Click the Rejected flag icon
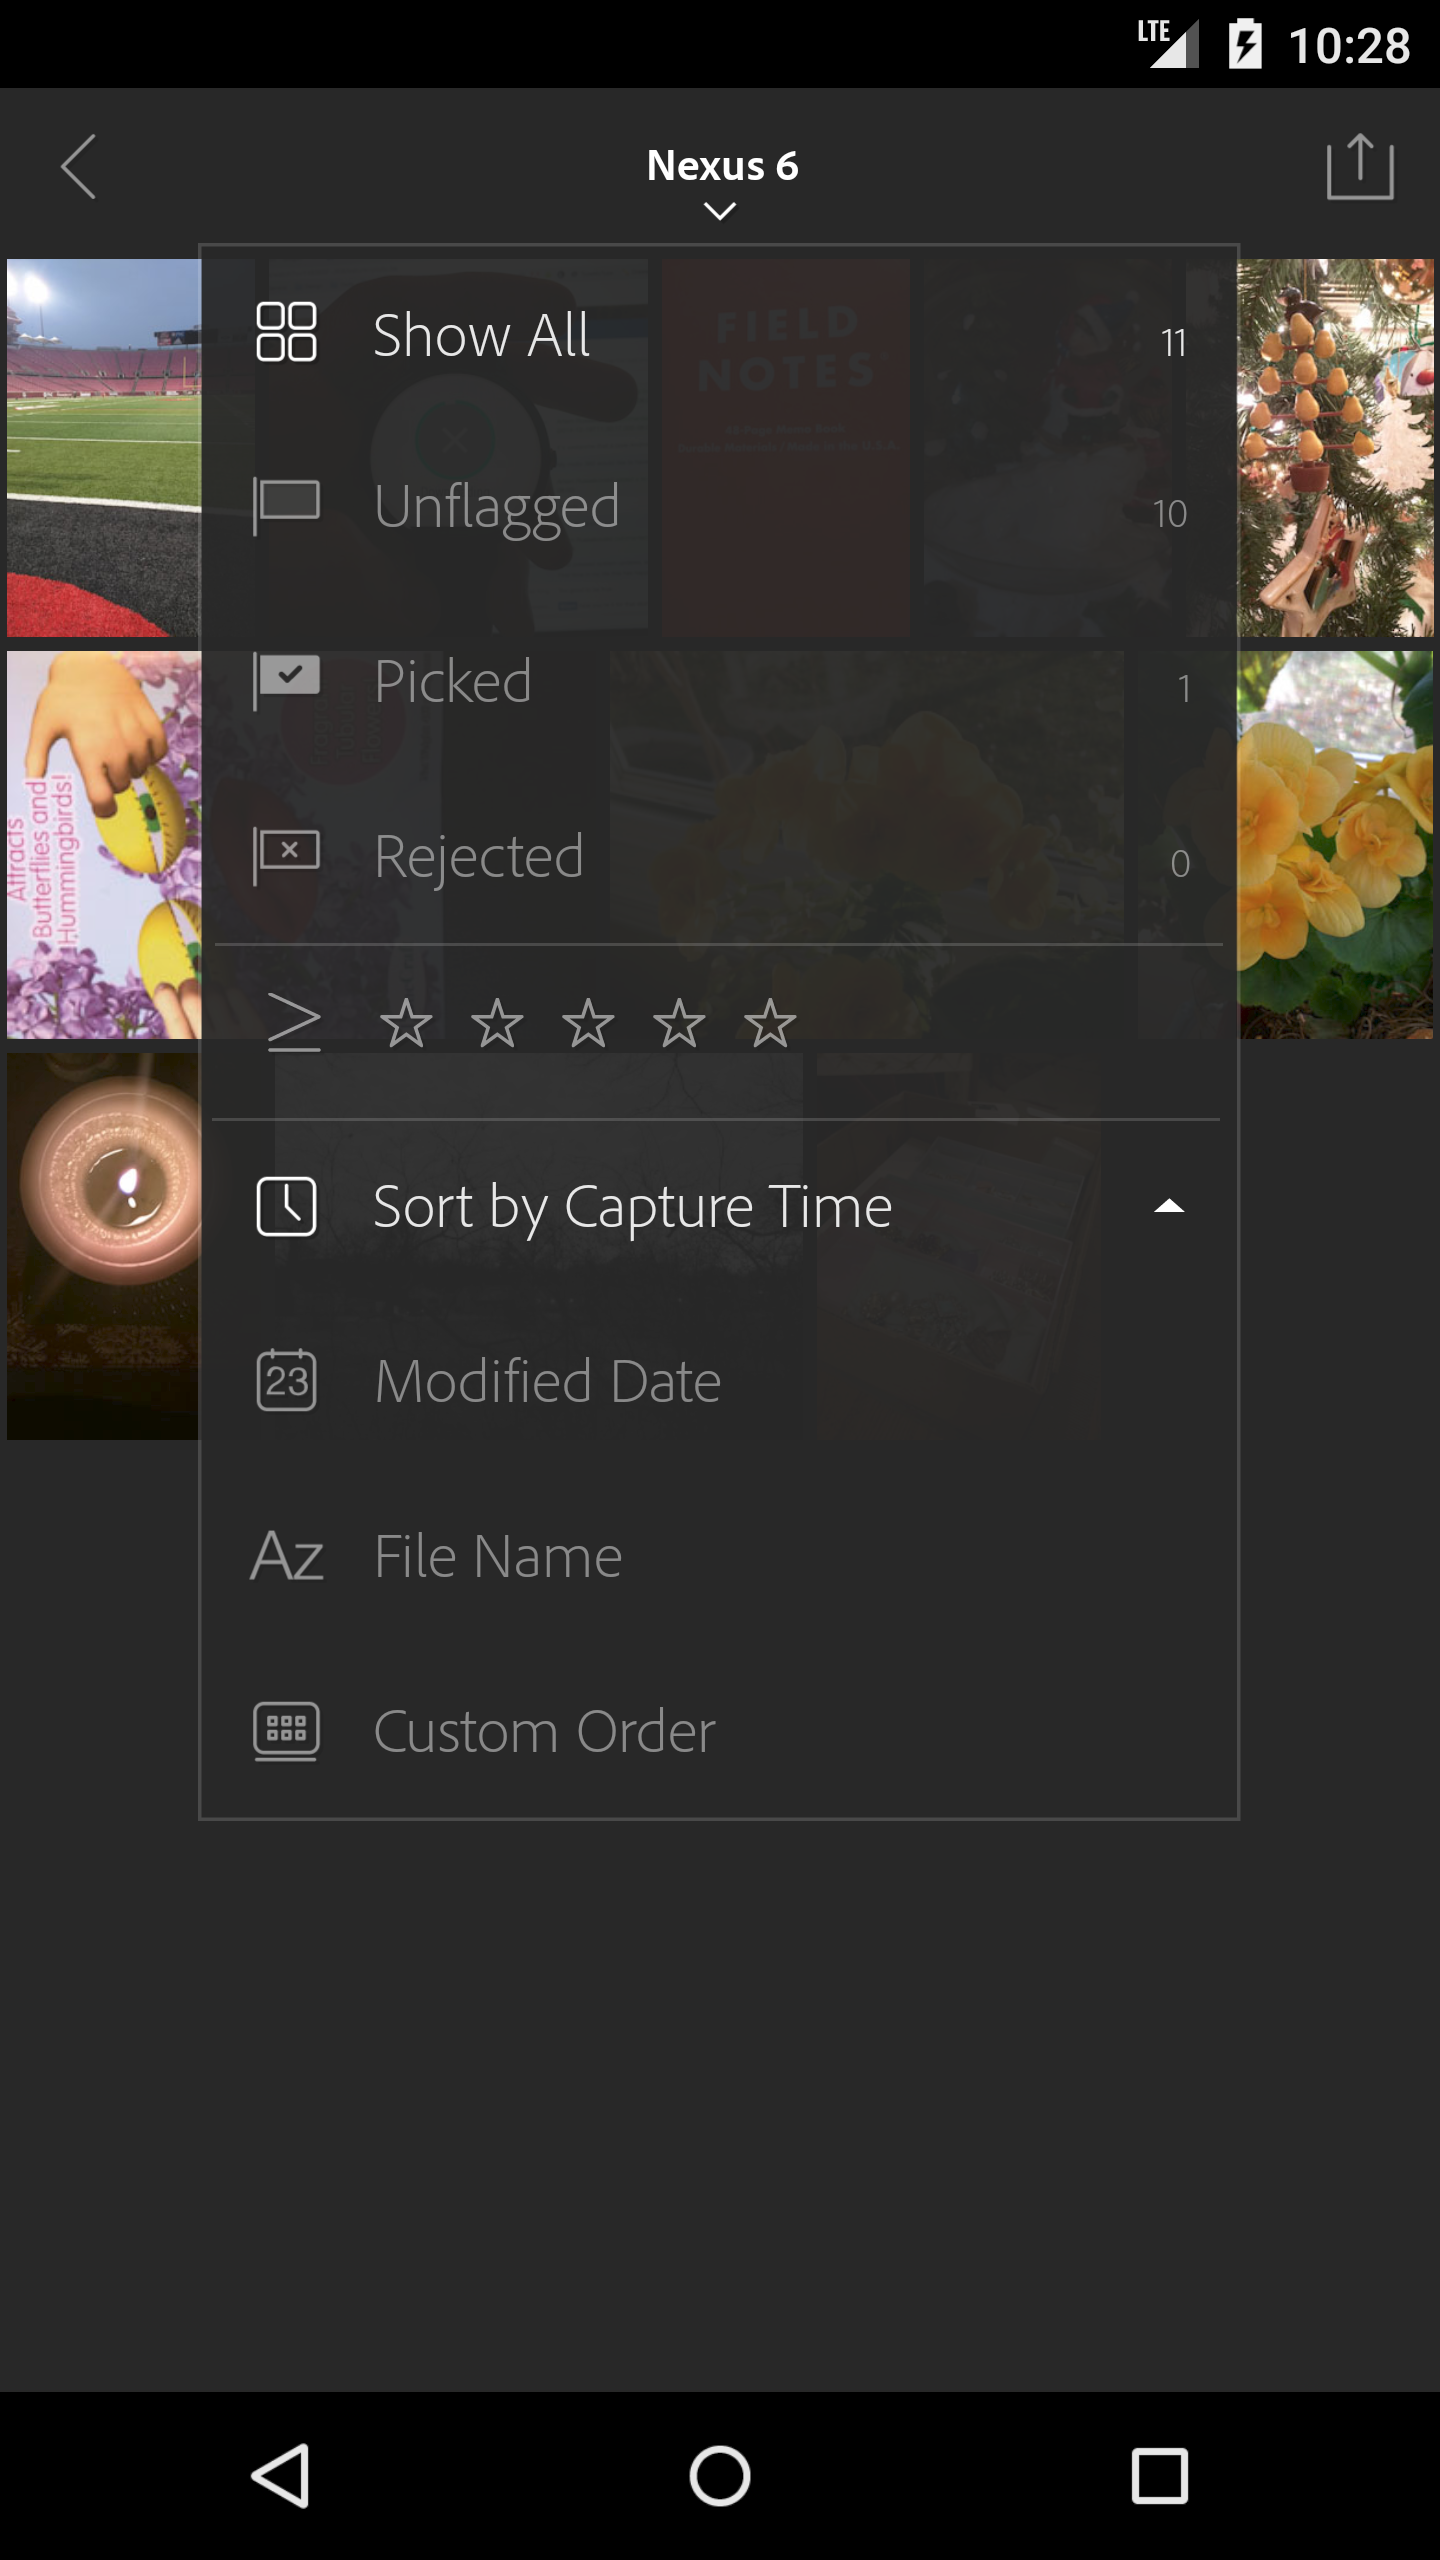The image size is (1440, 2560). tap(287, 855)
